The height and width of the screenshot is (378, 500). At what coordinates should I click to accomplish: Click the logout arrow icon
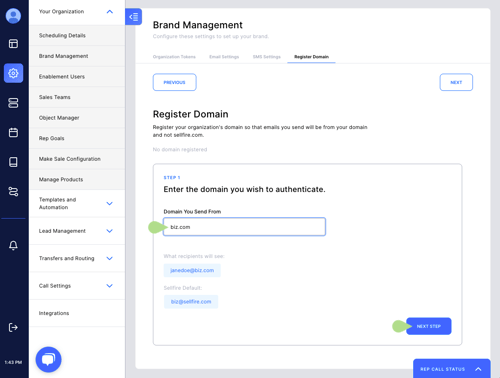[x=13, y=327]
